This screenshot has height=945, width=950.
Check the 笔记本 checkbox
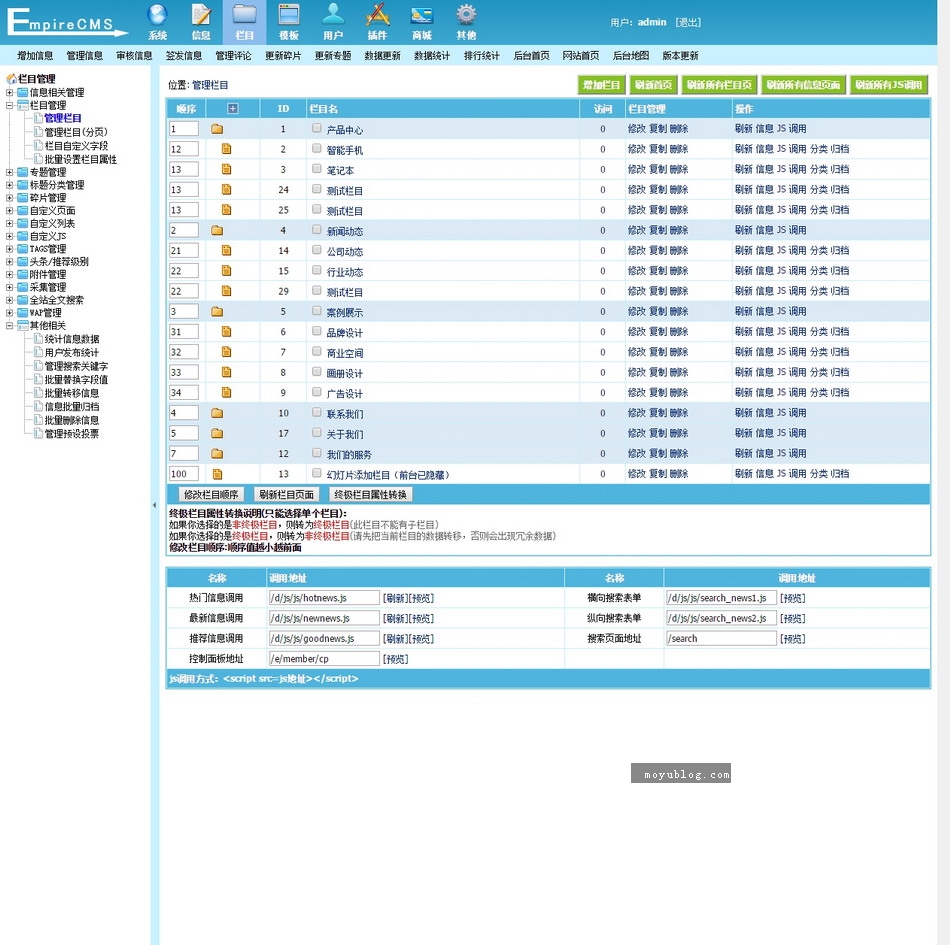(316, 168)
